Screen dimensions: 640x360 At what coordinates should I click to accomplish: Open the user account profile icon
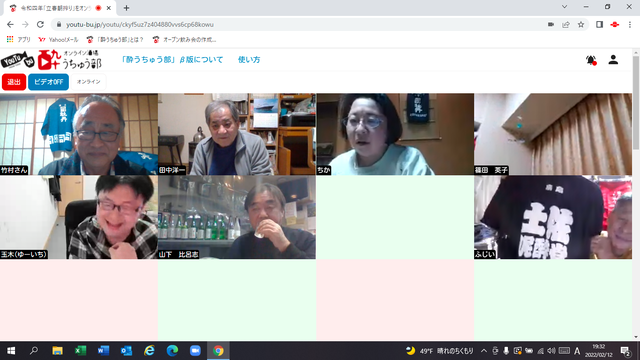pos(613,60)
